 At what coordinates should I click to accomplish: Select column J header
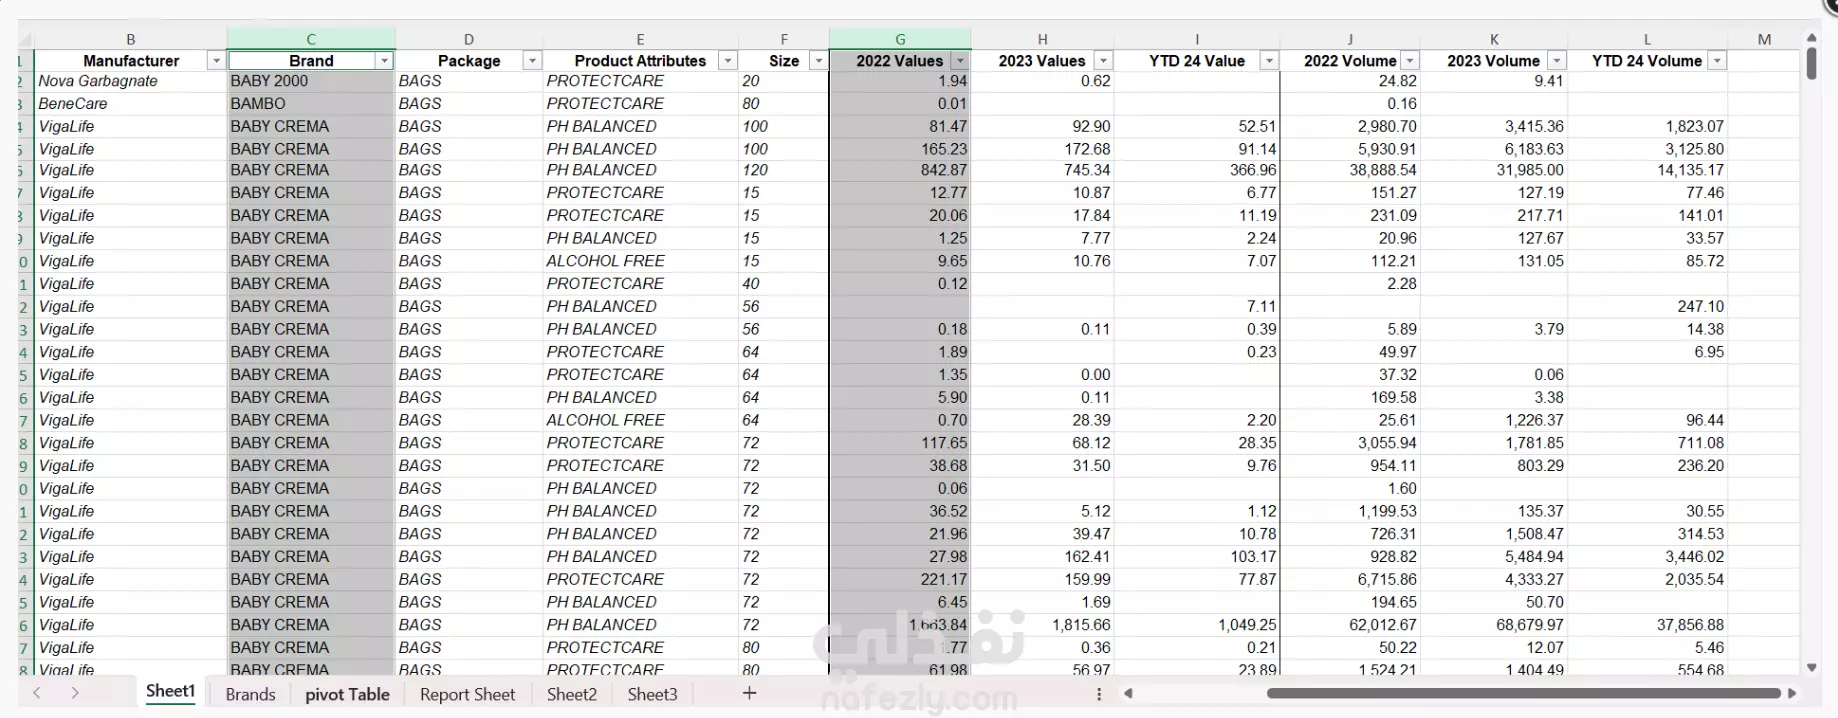1350,39
